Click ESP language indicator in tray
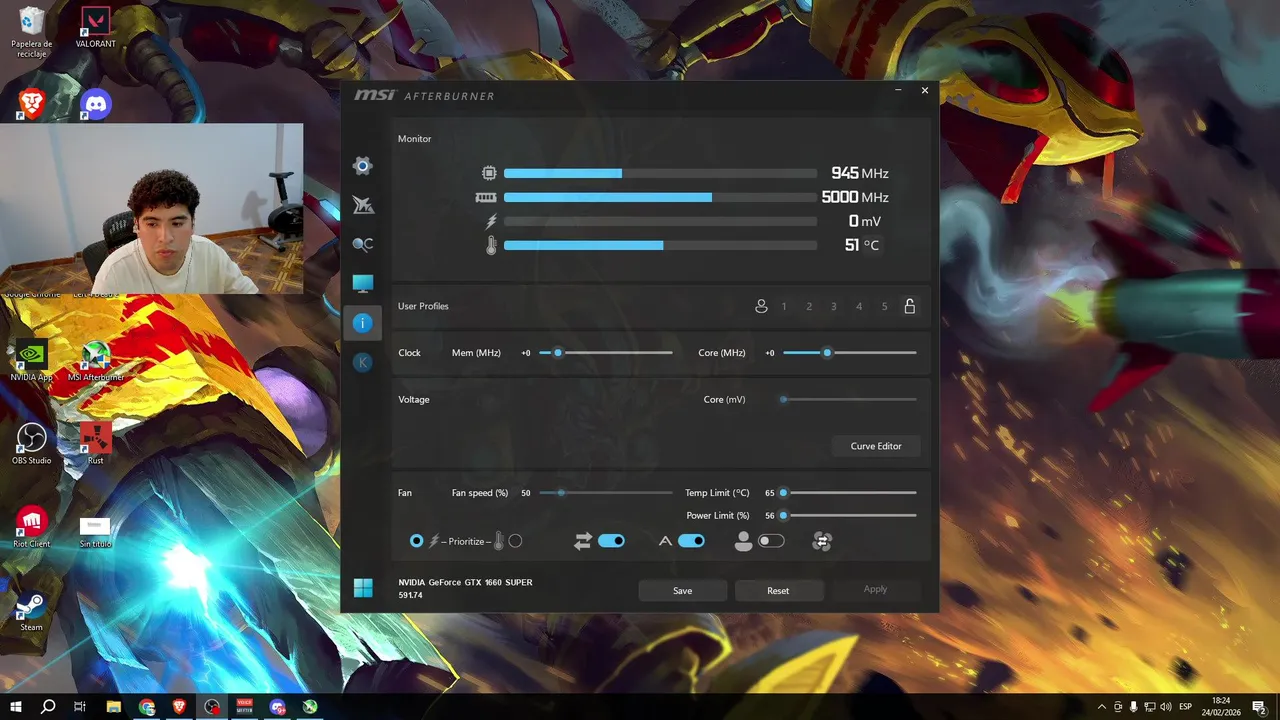The height and width of the screenshot is (720, 1280). 1185,706
